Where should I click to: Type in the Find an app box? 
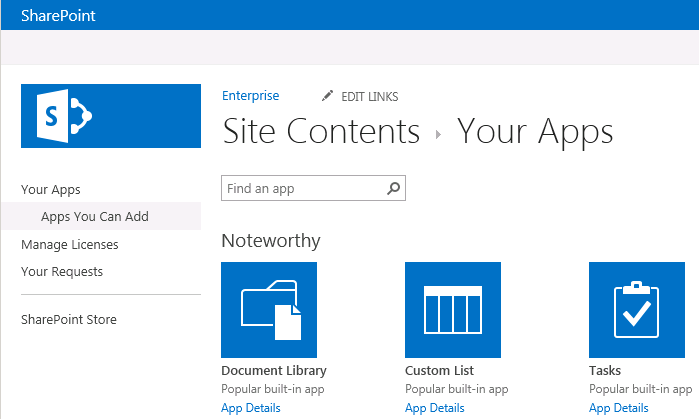point(302,188)
